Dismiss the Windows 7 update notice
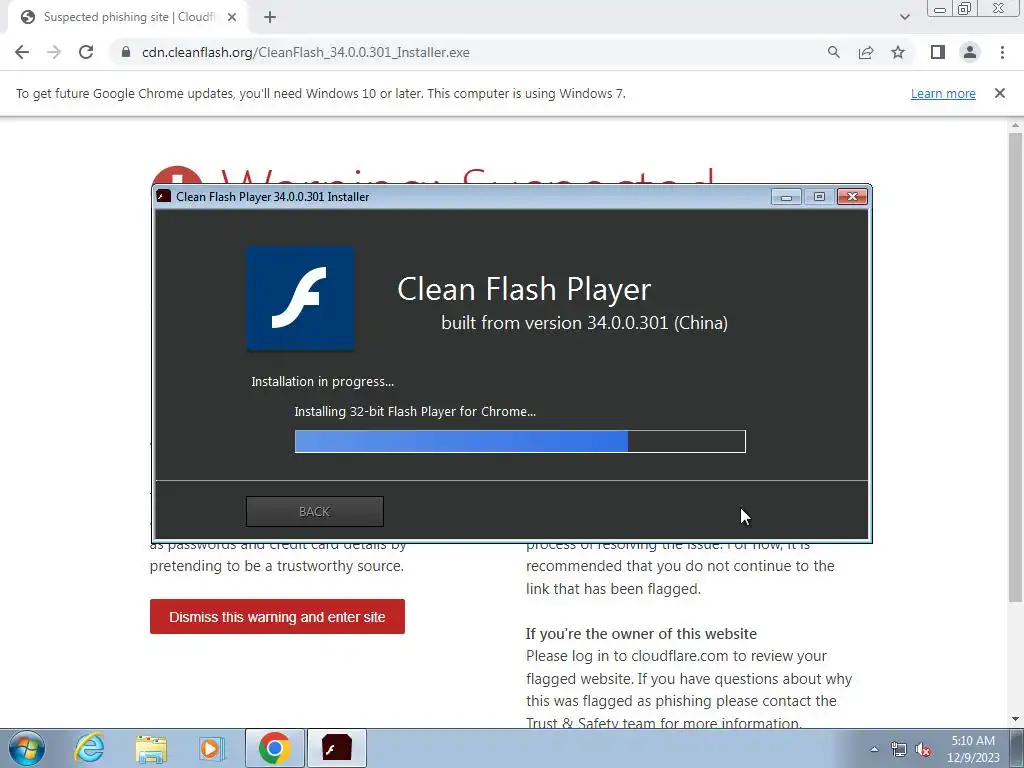Viewport: 1024px width, 768px height. coord(999,93)
